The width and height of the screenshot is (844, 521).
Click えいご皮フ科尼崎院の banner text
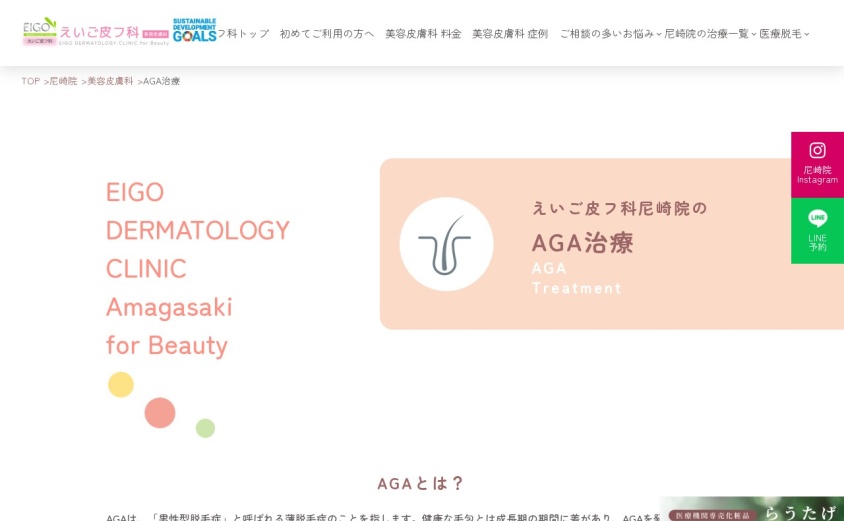point(619,208)
